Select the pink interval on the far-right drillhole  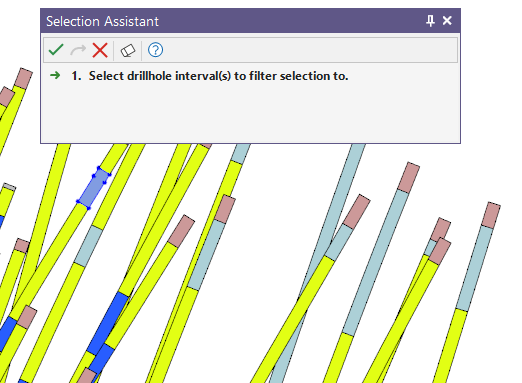[x=491, y=215]
